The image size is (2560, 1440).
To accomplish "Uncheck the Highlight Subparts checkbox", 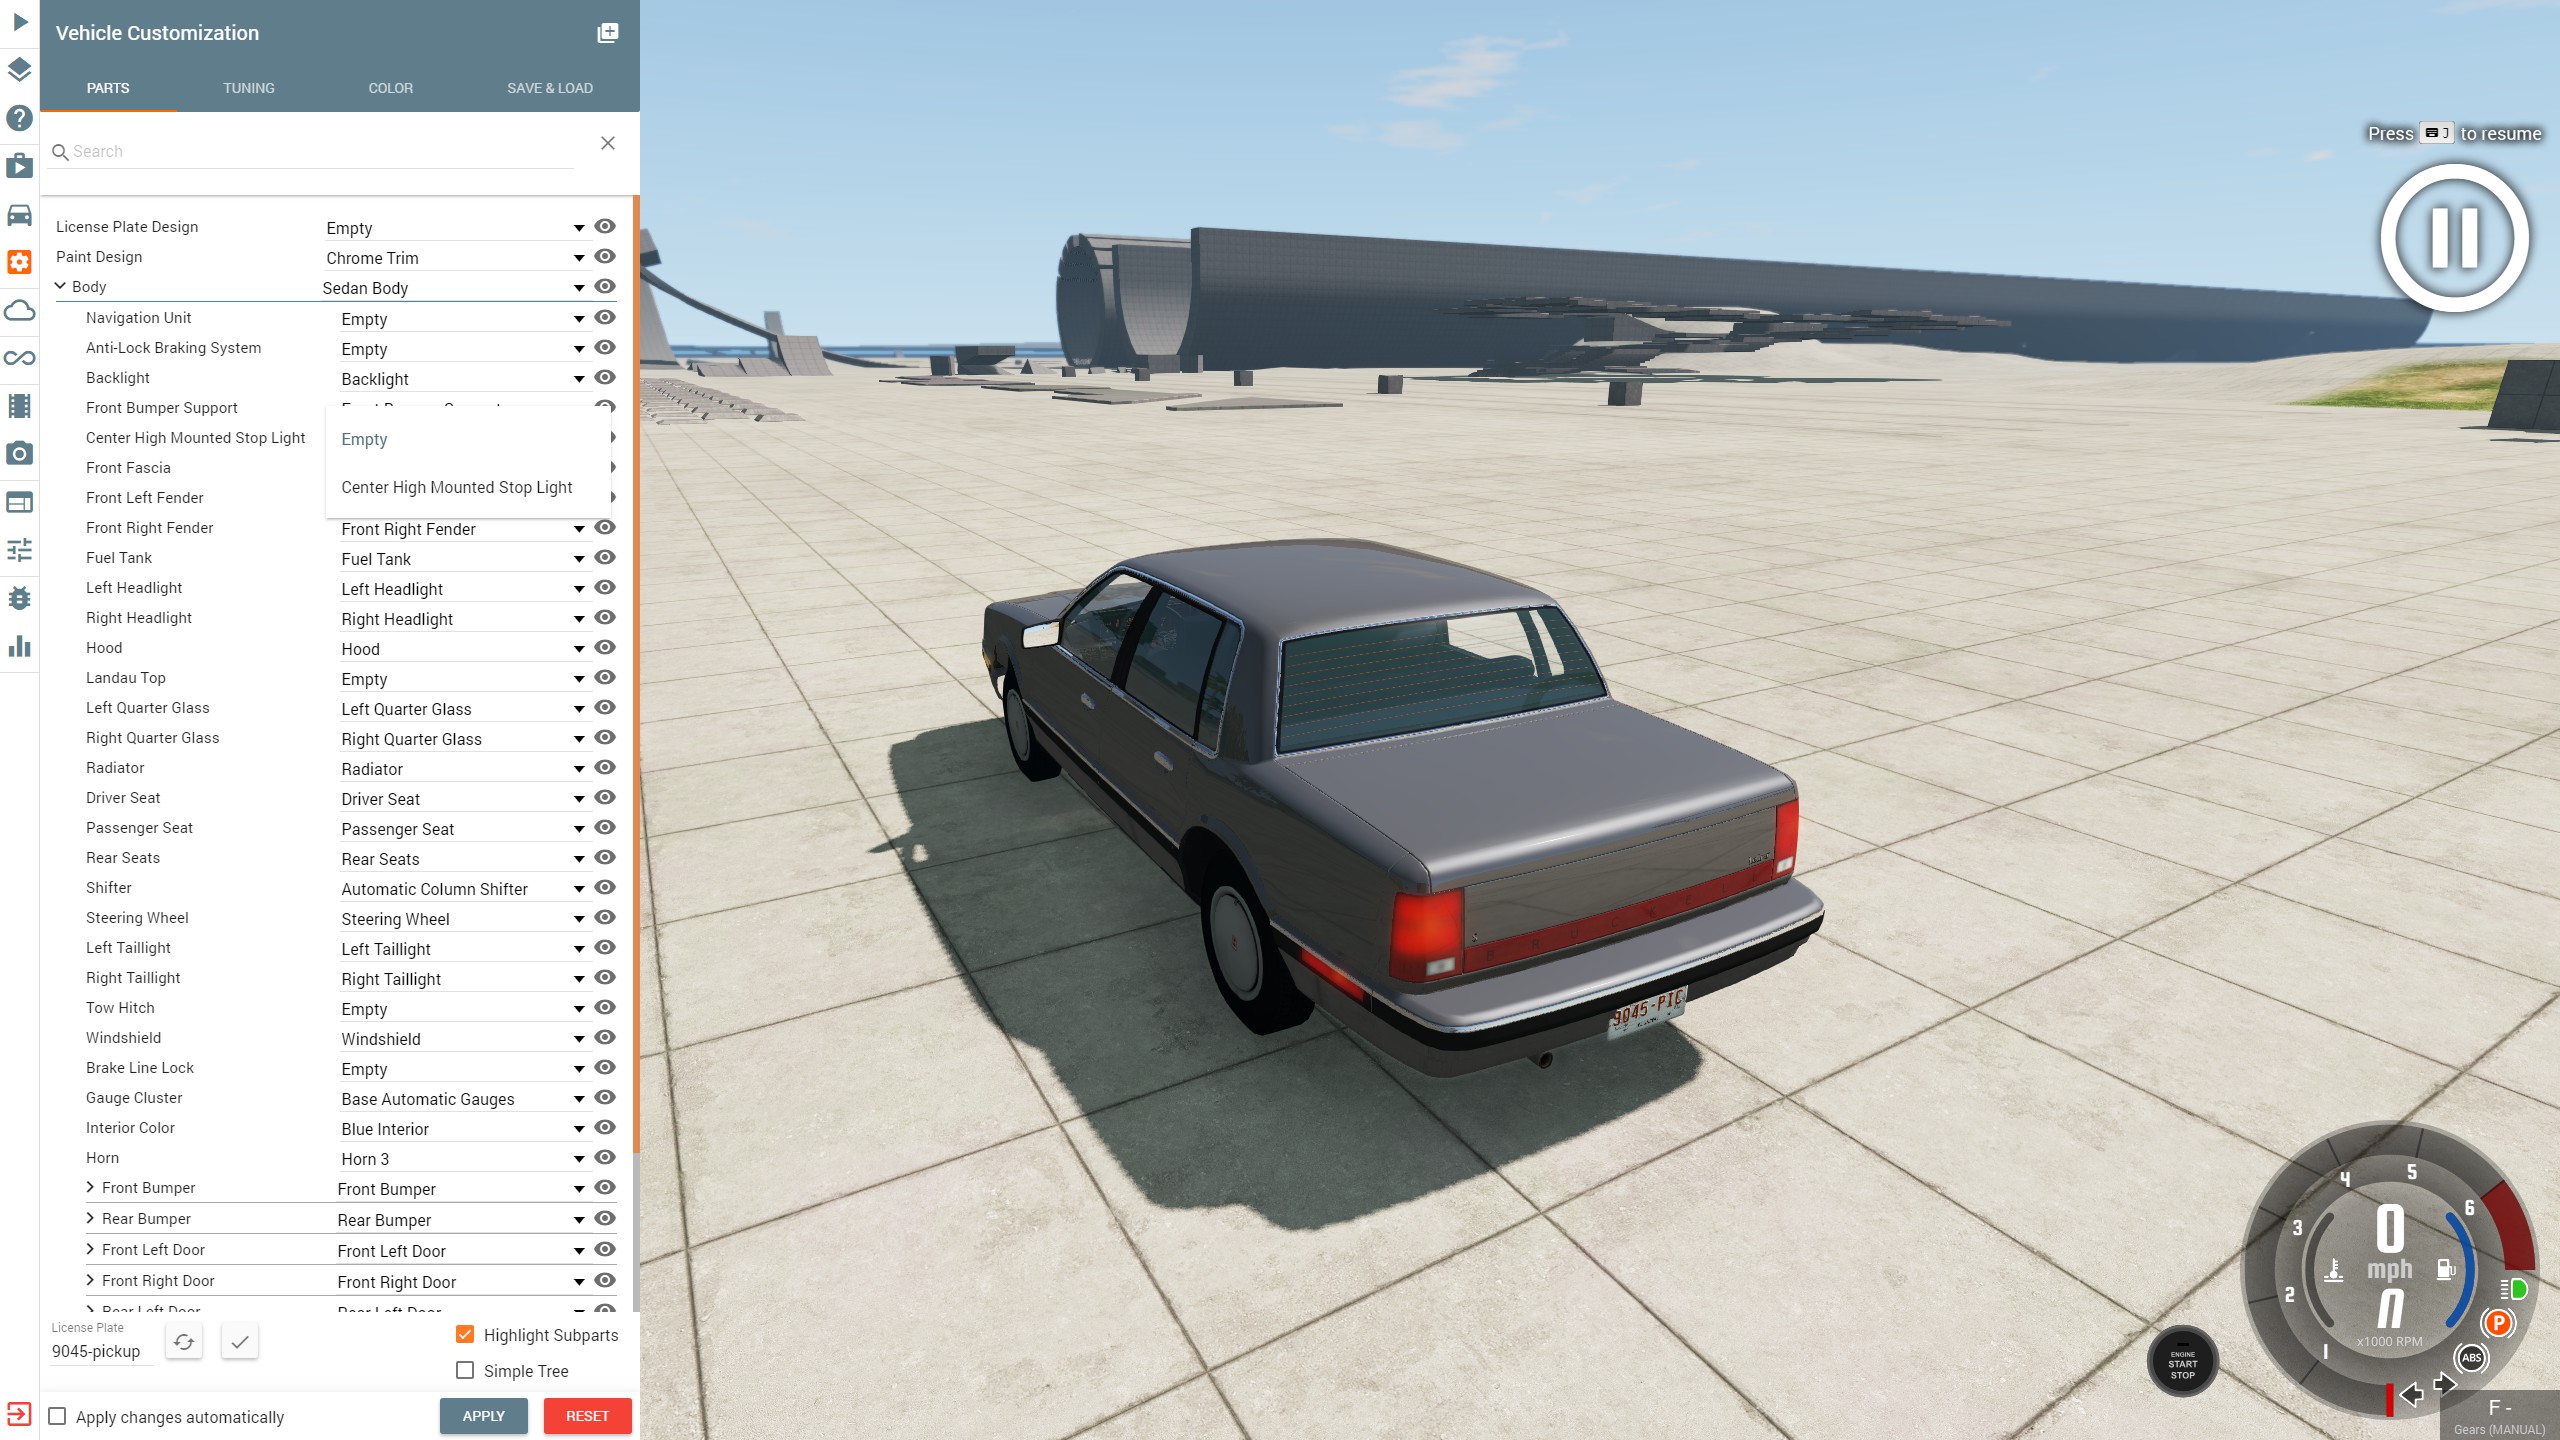I will [x=465, y=1335].
